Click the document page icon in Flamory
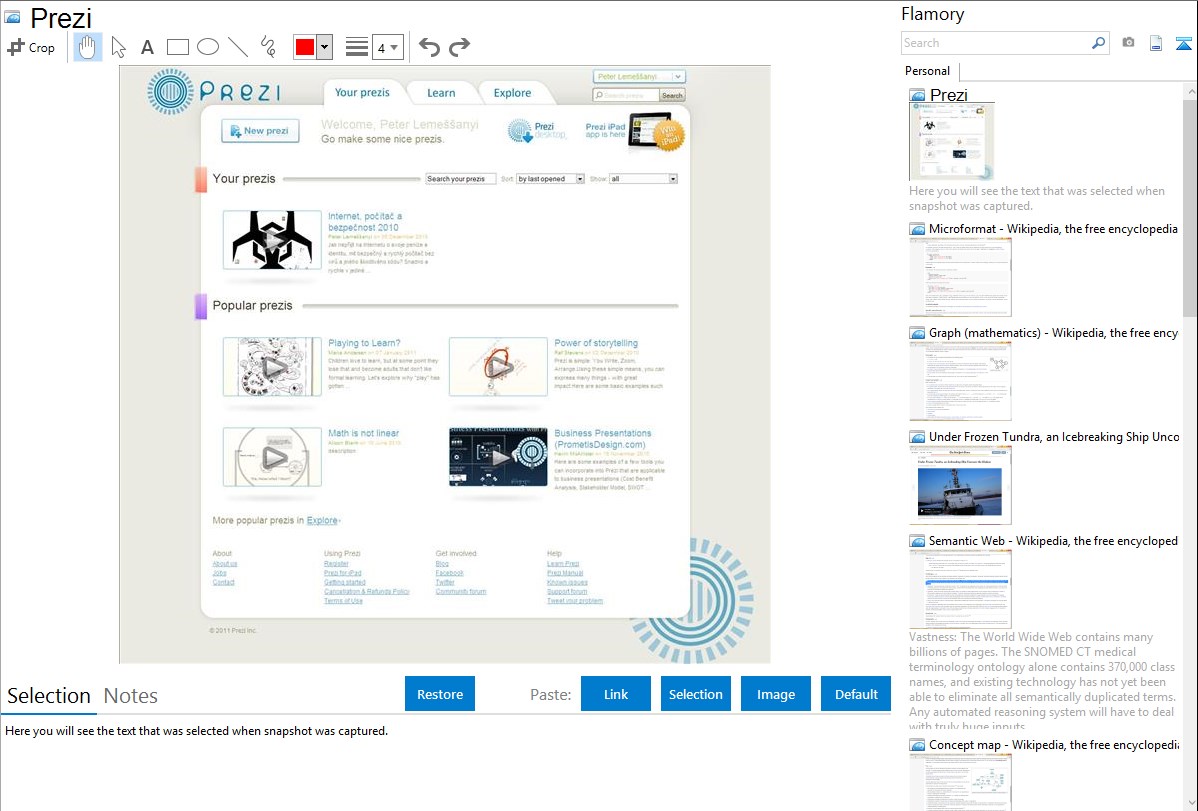The height and width of the screenshot is (811, 1198). click(x=1156, y=43)
